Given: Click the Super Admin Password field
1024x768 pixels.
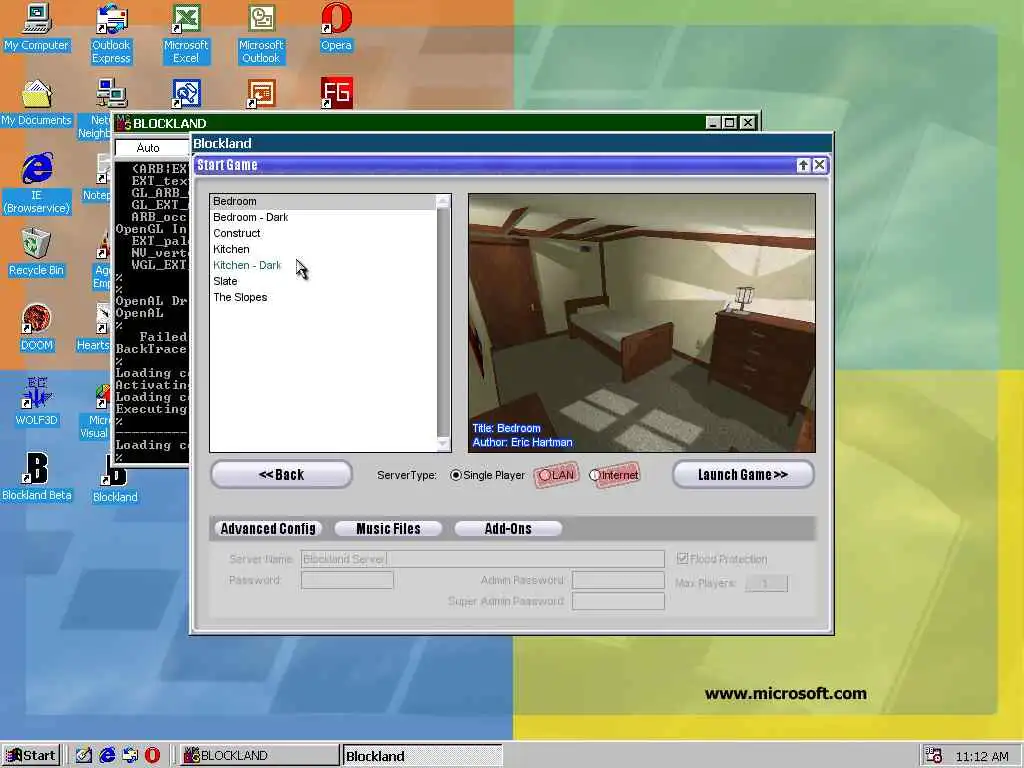Looking at the screenshot, I should point(618,601).
